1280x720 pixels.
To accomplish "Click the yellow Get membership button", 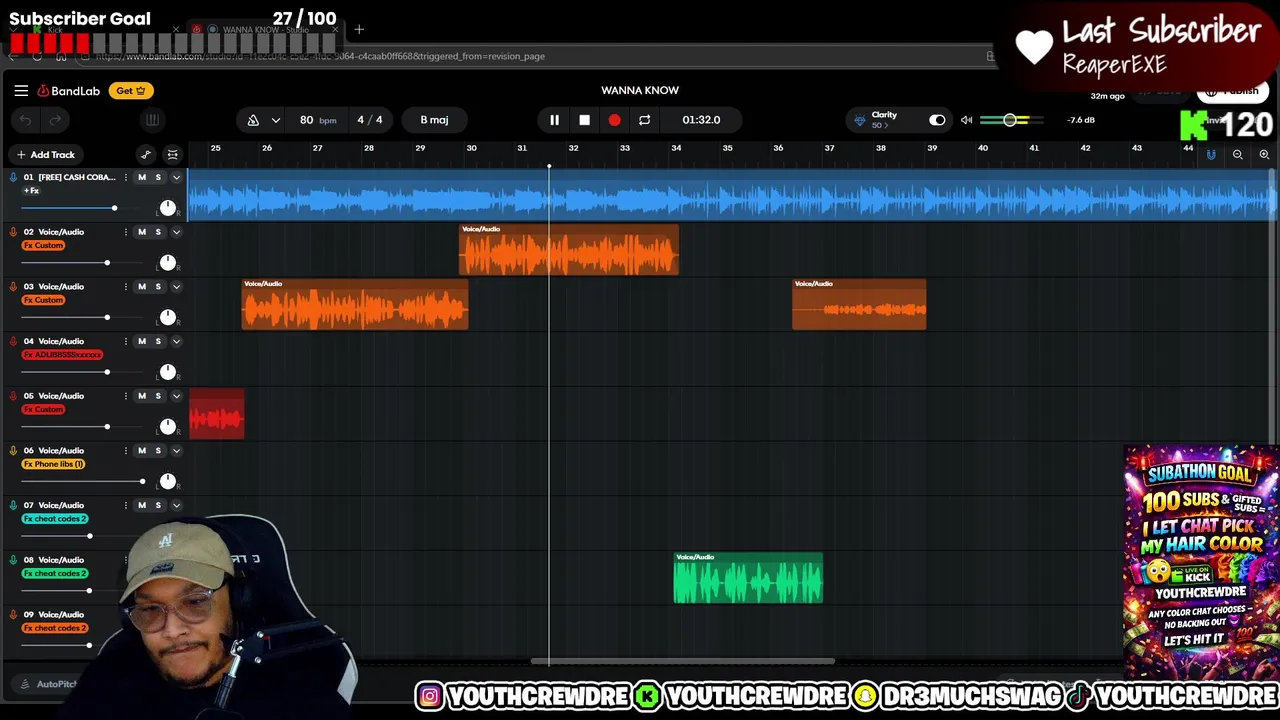I will click(x=130, y=91).
